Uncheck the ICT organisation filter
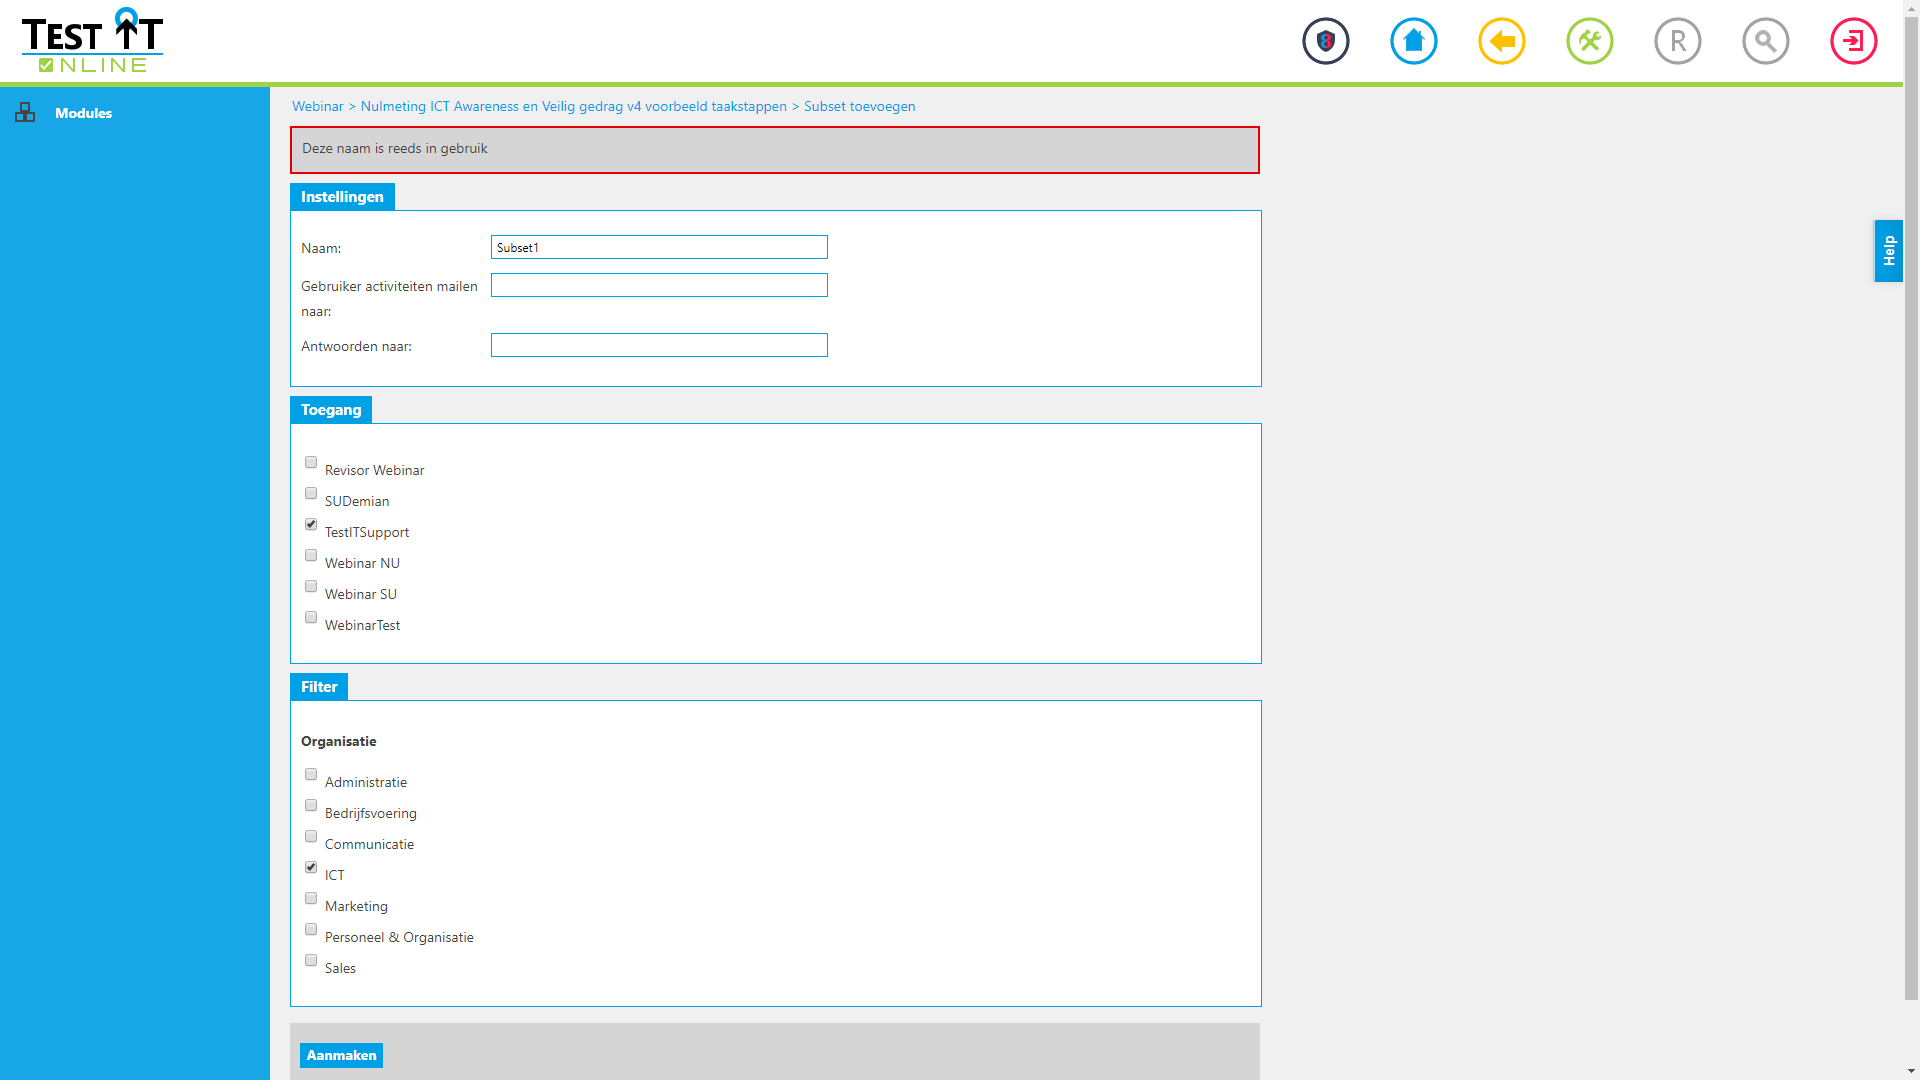Screen dimensions: 1920x1080 [311, 867]
